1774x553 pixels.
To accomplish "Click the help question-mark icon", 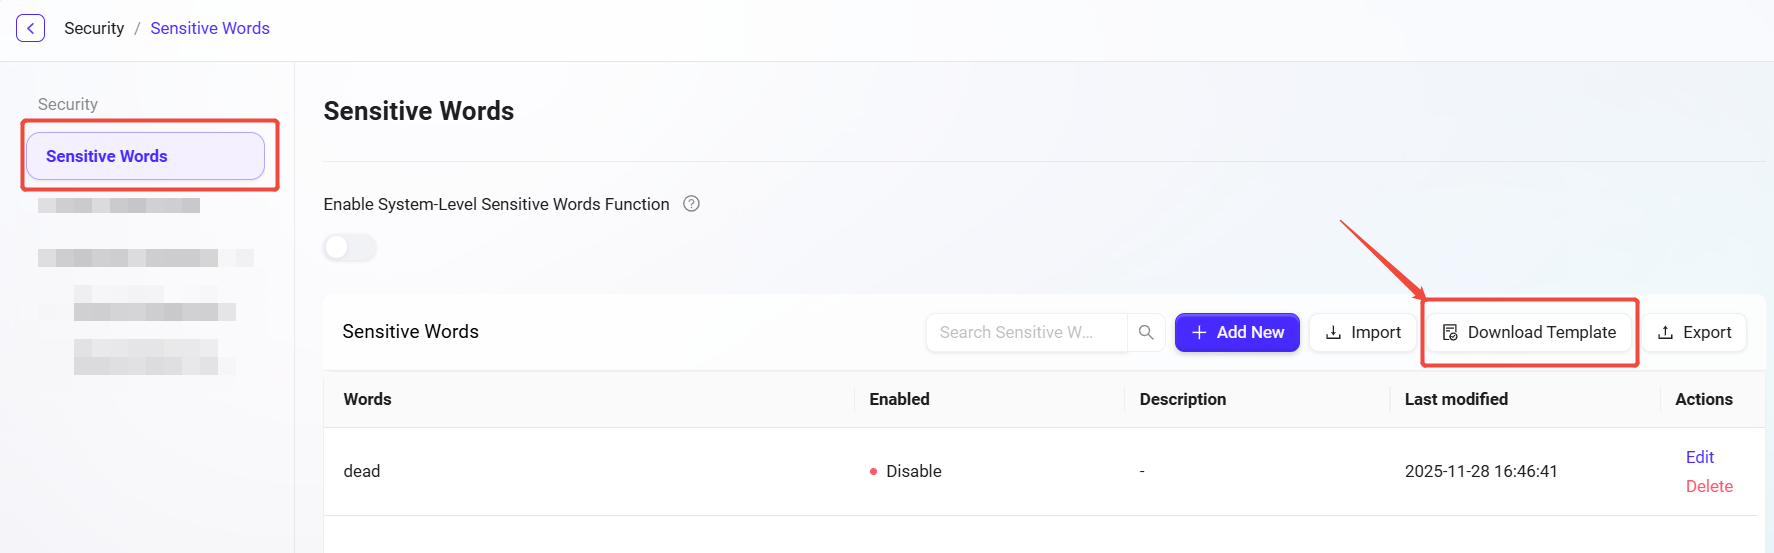I will [691, 204].
